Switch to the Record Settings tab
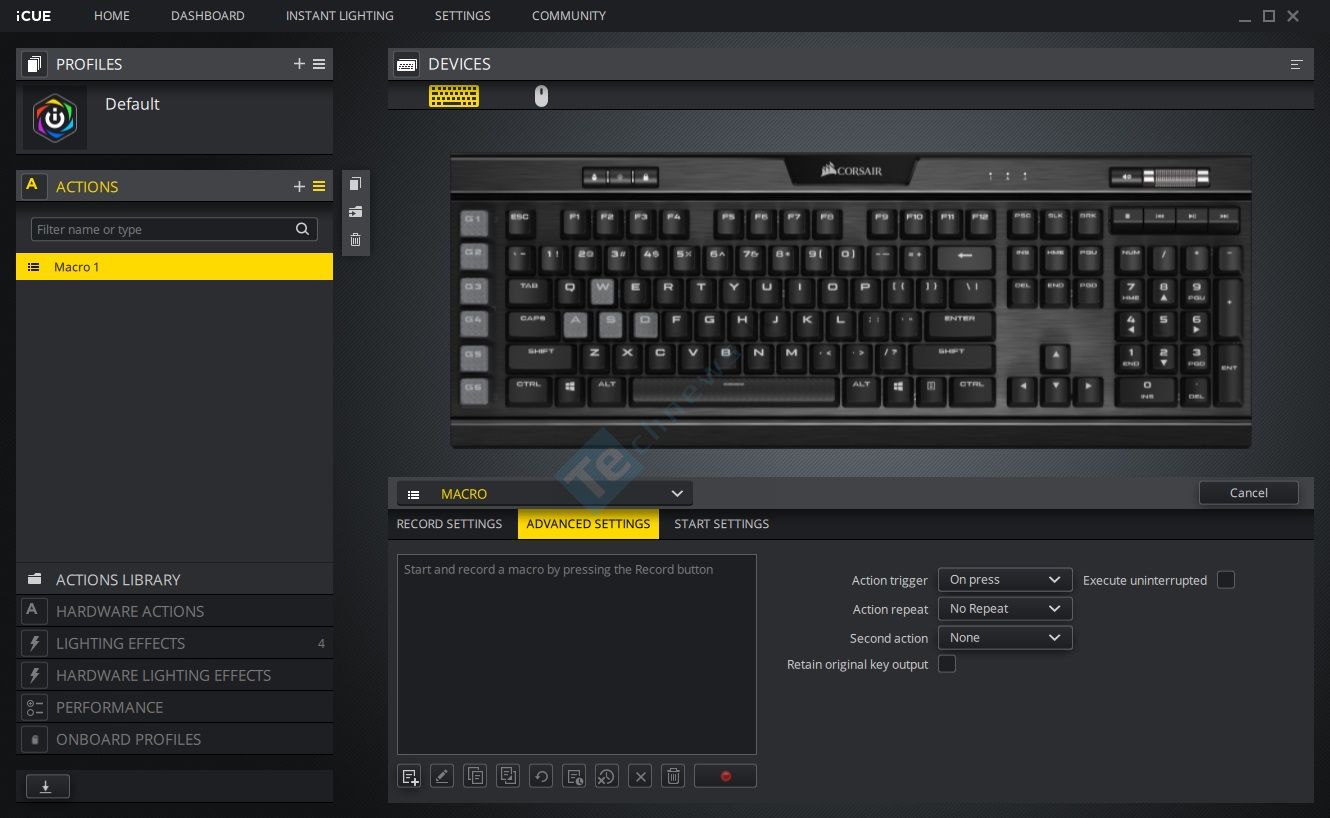The image size is (1330, 818). 450,524
